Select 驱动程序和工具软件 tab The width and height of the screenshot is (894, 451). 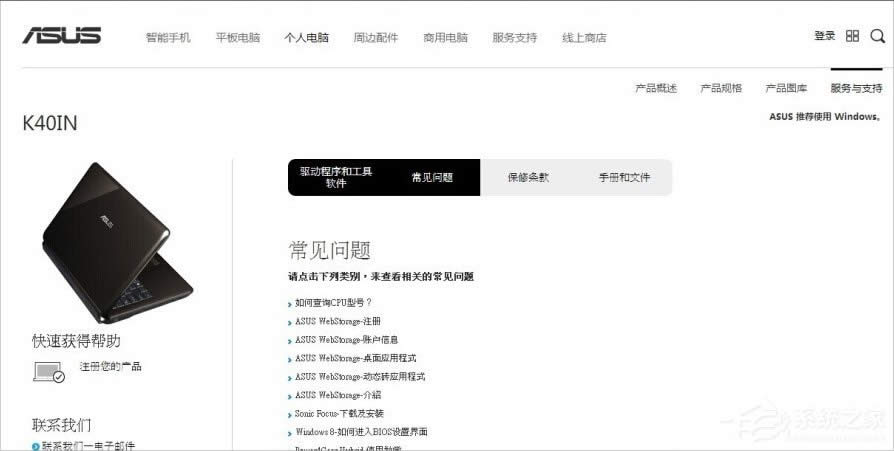click(x=336, y=177)
